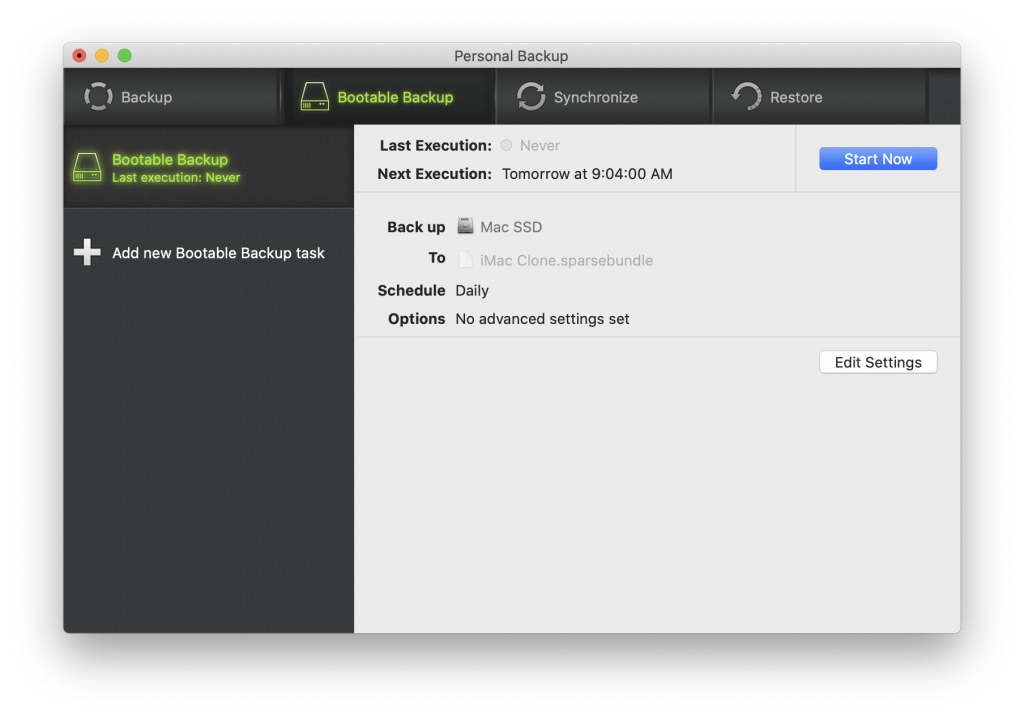Click the green drive icon in sidebar task
1024x717 pixels.
[87, 167]
